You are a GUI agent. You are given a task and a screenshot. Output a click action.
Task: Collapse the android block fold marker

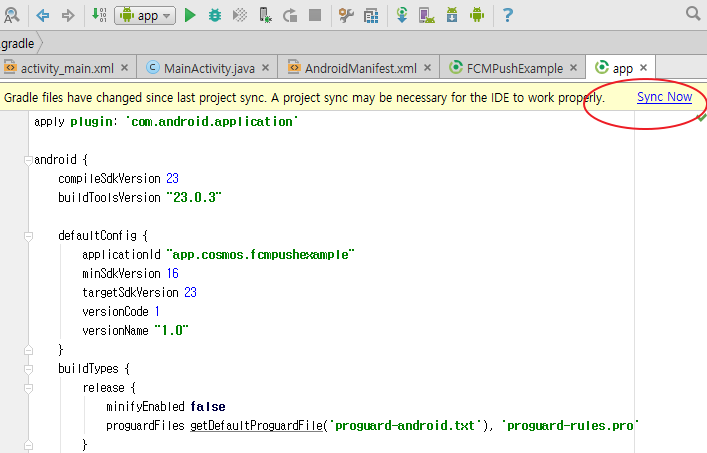coord(28,160)
